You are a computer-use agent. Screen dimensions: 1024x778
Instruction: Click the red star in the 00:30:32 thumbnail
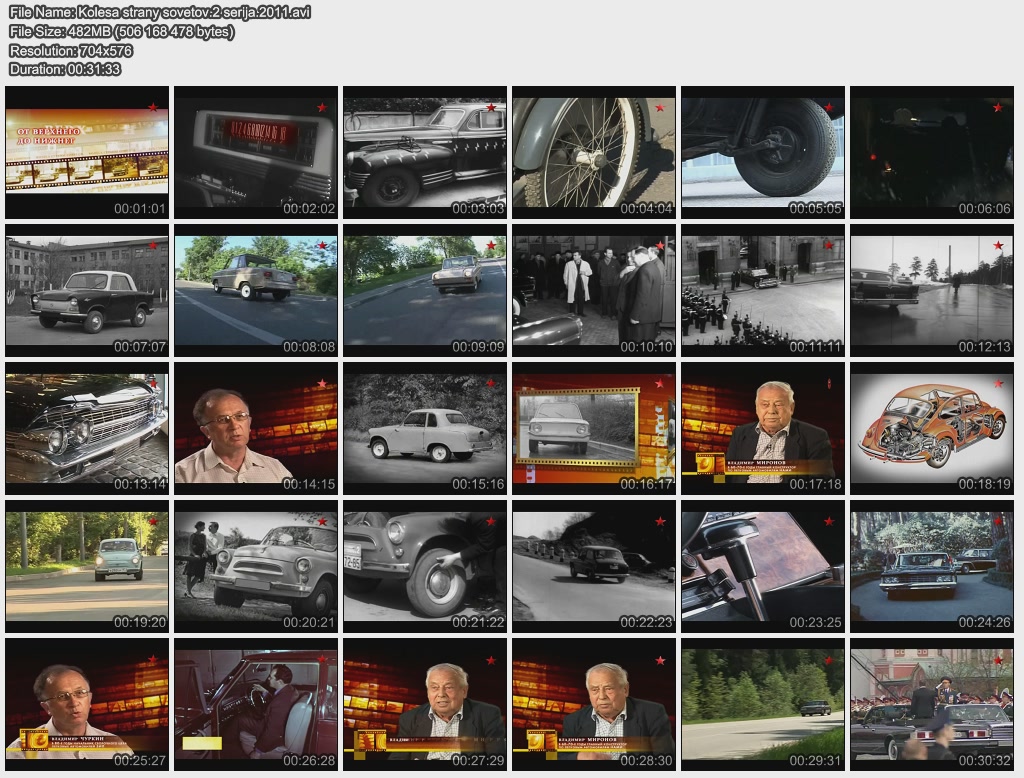click(x=998, y=660)
